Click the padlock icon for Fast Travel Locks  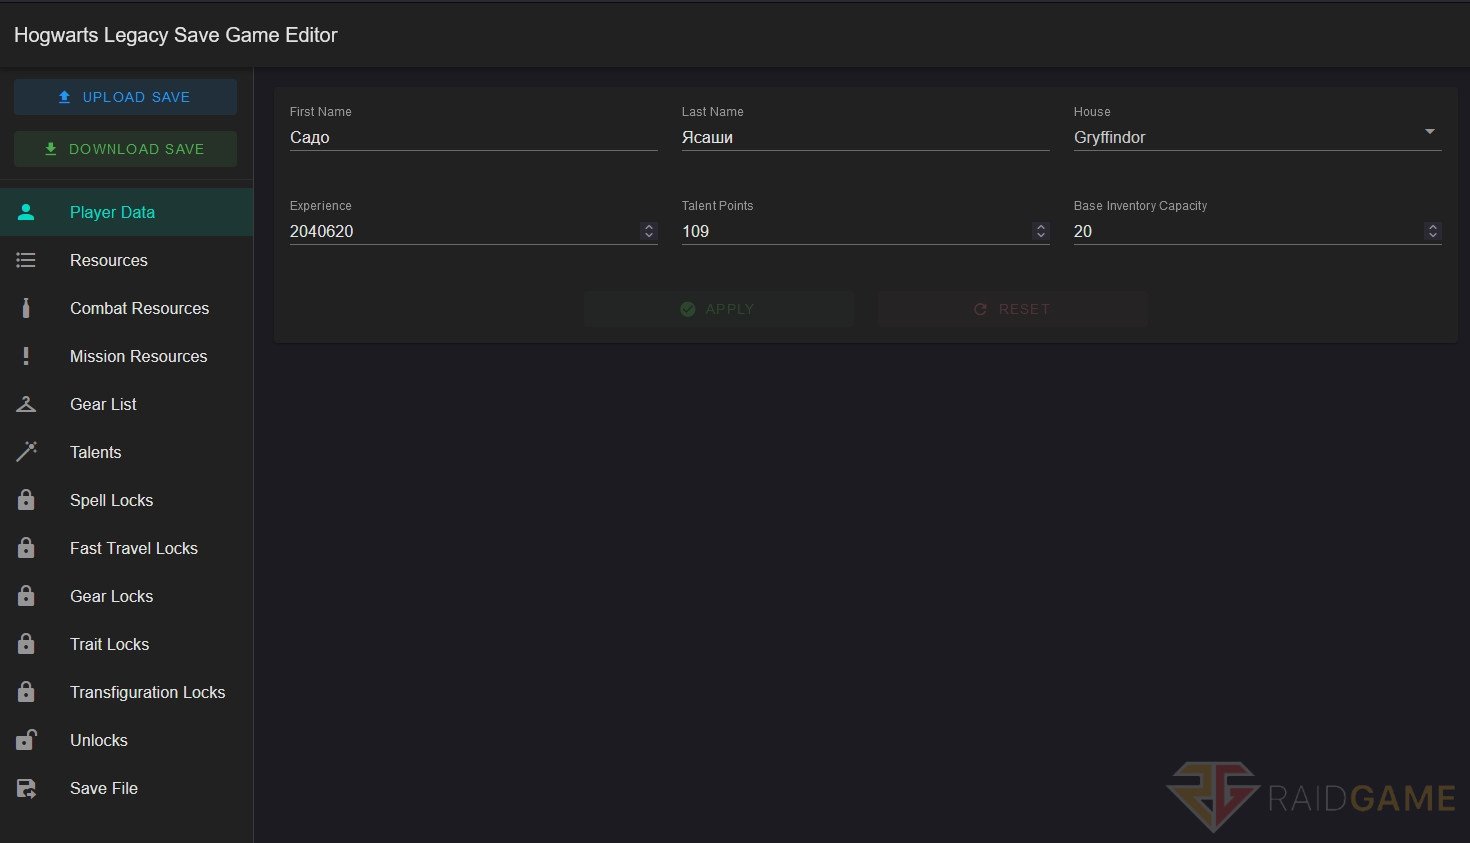click(26, 548)
